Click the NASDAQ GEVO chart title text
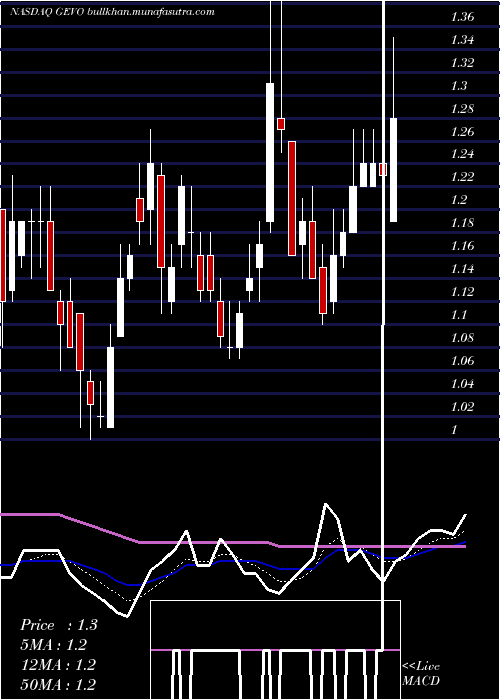 (x=112, y=12)
